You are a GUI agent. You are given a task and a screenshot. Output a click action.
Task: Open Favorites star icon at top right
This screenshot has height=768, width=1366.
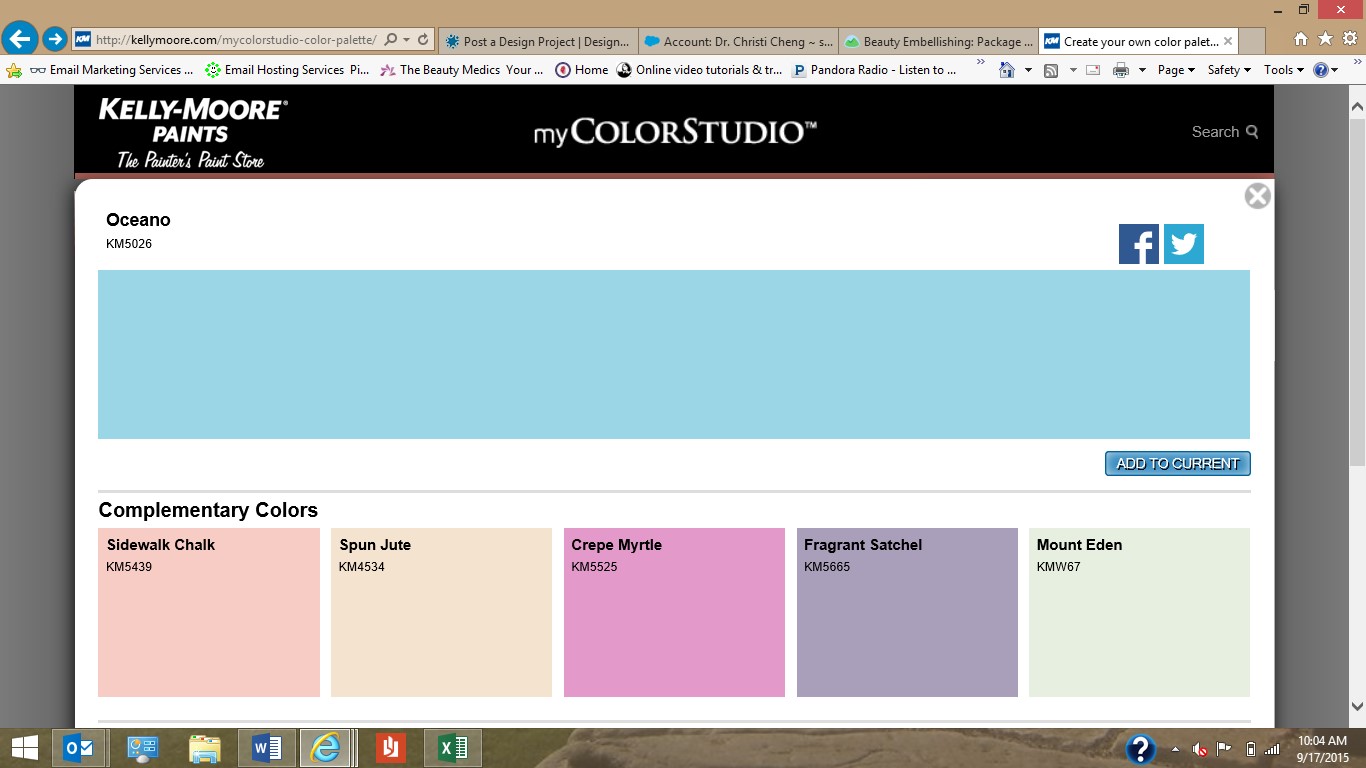[x=1325, y=39]
